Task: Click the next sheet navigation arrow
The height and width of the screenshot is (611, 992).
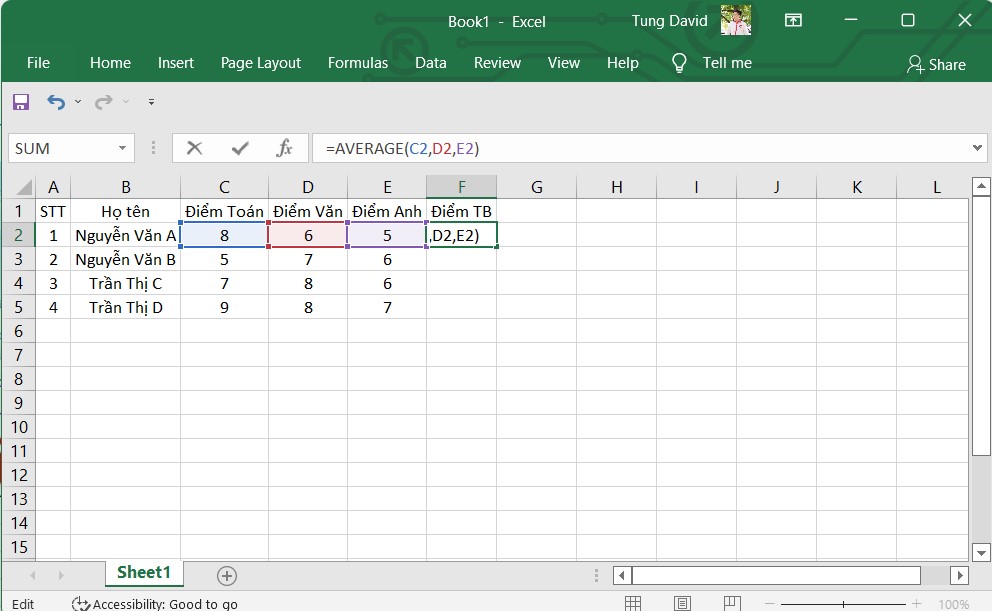Action: pos(61,576)
